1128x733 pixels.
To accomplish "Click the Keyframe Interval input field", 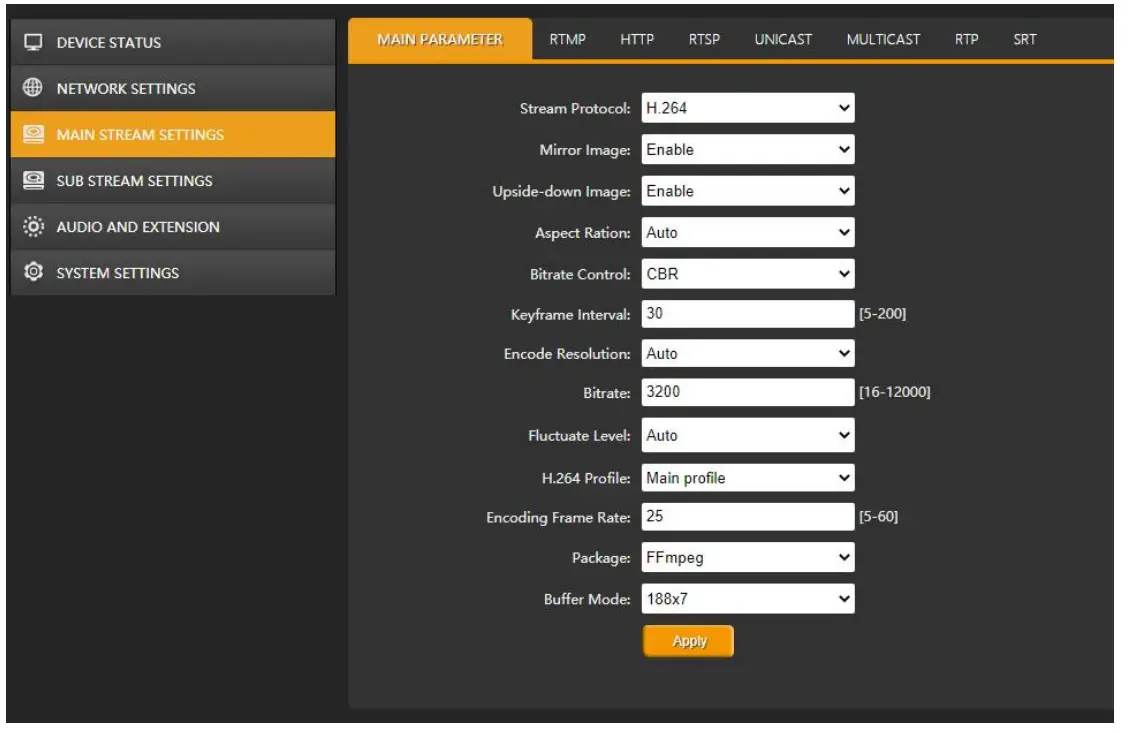I will [748, 314].
